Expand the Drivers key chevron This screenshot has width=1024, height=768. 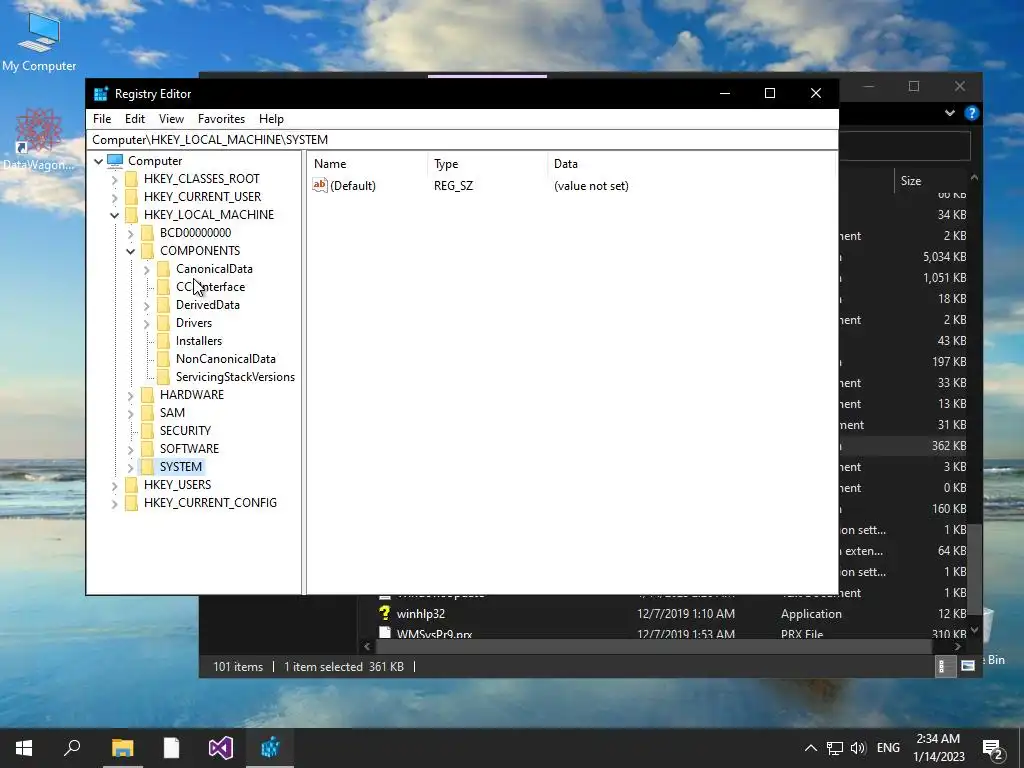[146, 323]
